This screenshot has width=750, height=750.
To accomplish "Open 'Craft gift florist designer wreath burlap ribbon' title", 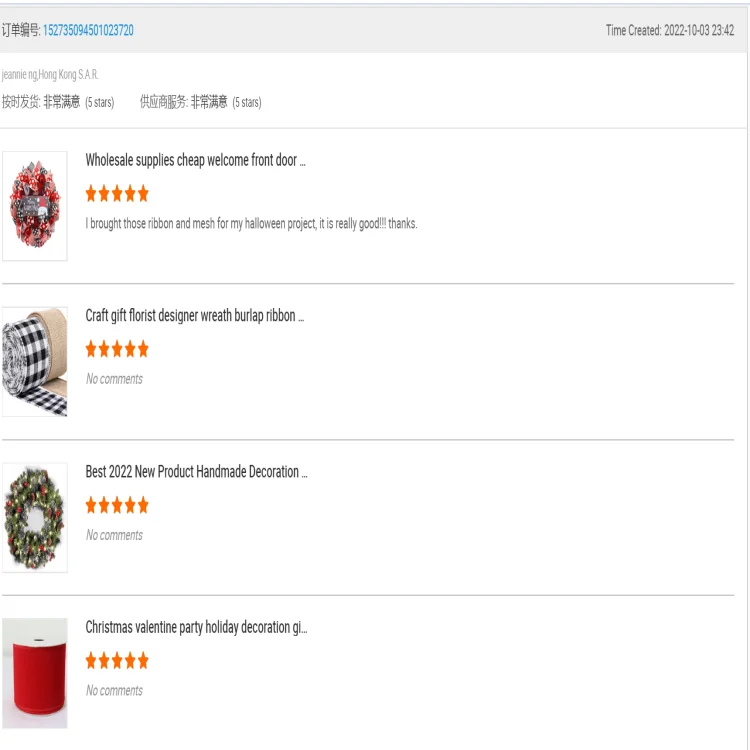I will click(195, 316).
